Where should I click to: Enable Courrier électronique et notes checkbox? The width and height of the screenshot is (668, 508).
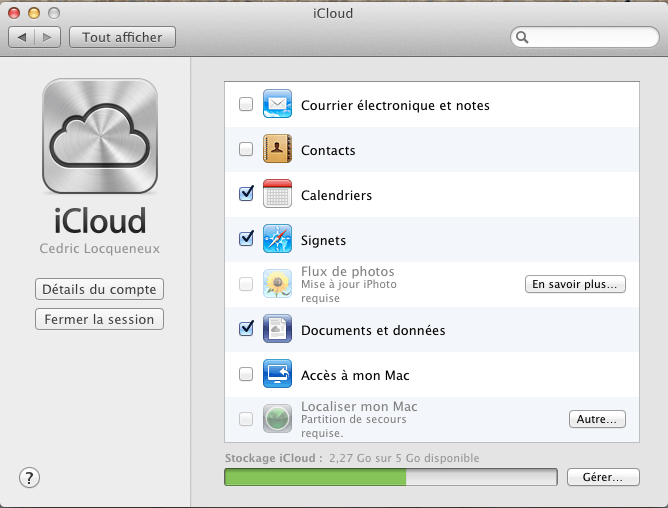pyautogui.click(x=246, y=104)
